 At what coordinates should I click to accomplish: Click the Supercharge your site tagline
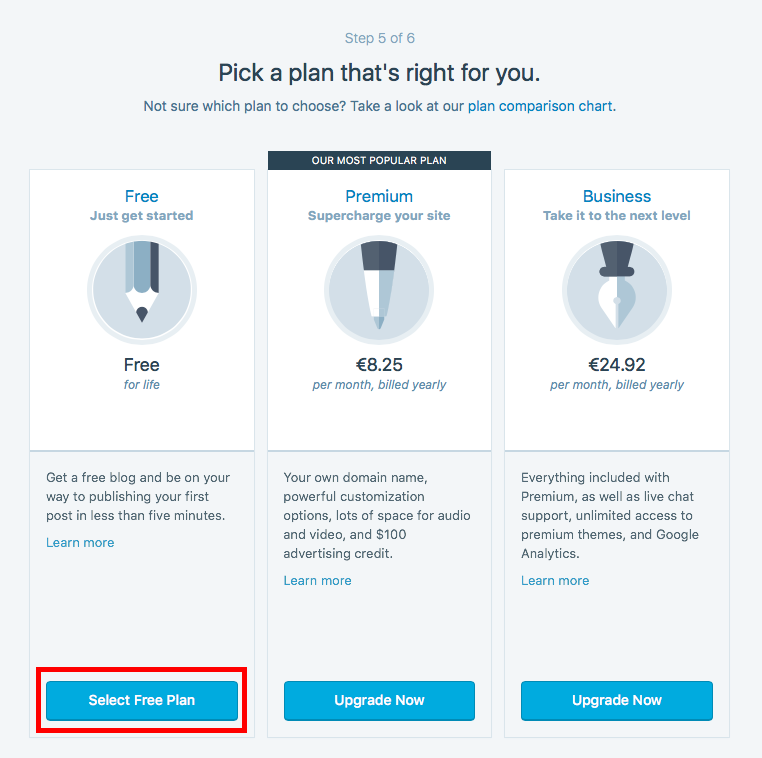click(x=379, y=215)
